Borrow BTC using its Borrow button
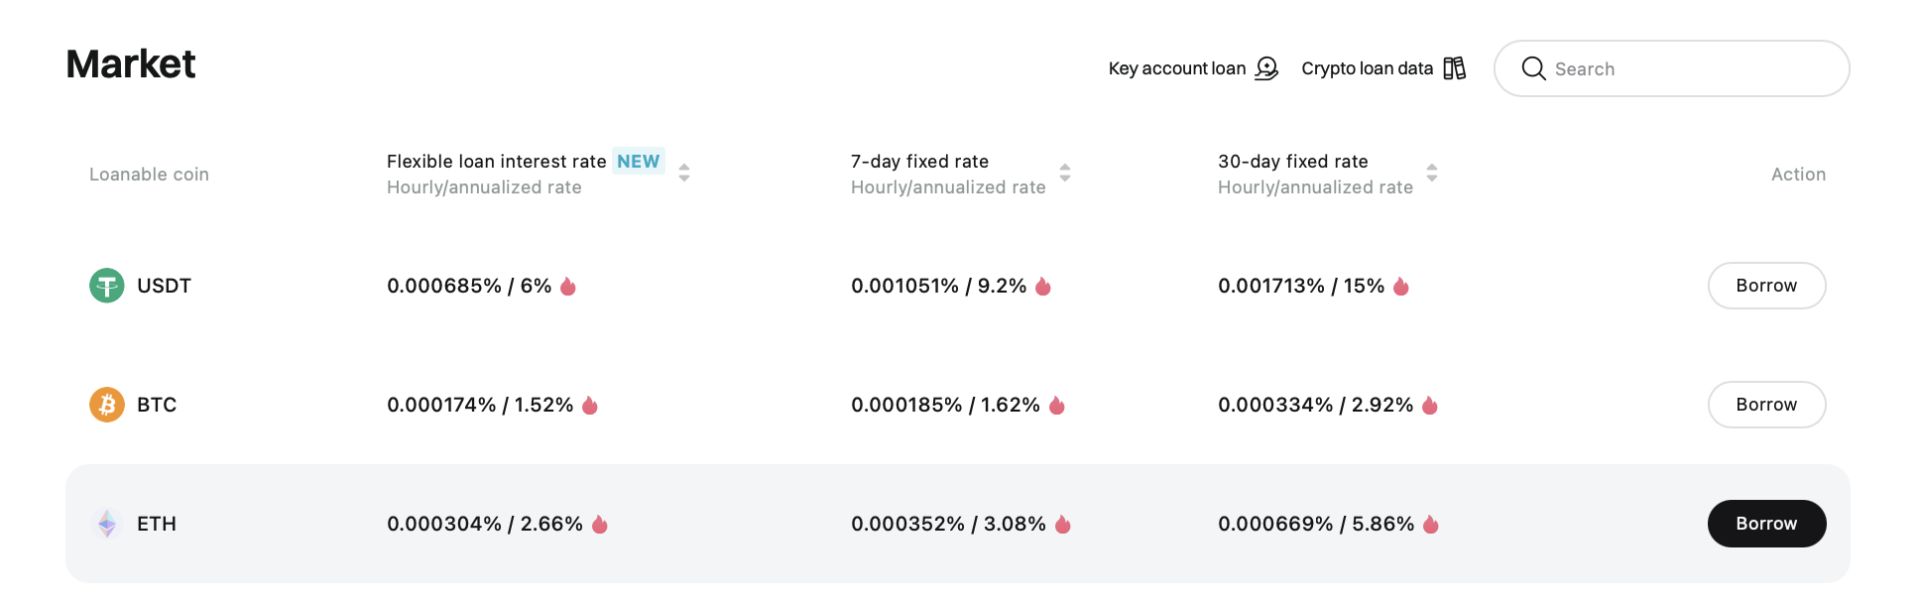Viewport: 1920px width, 603px height. (x=1767, y=405)
